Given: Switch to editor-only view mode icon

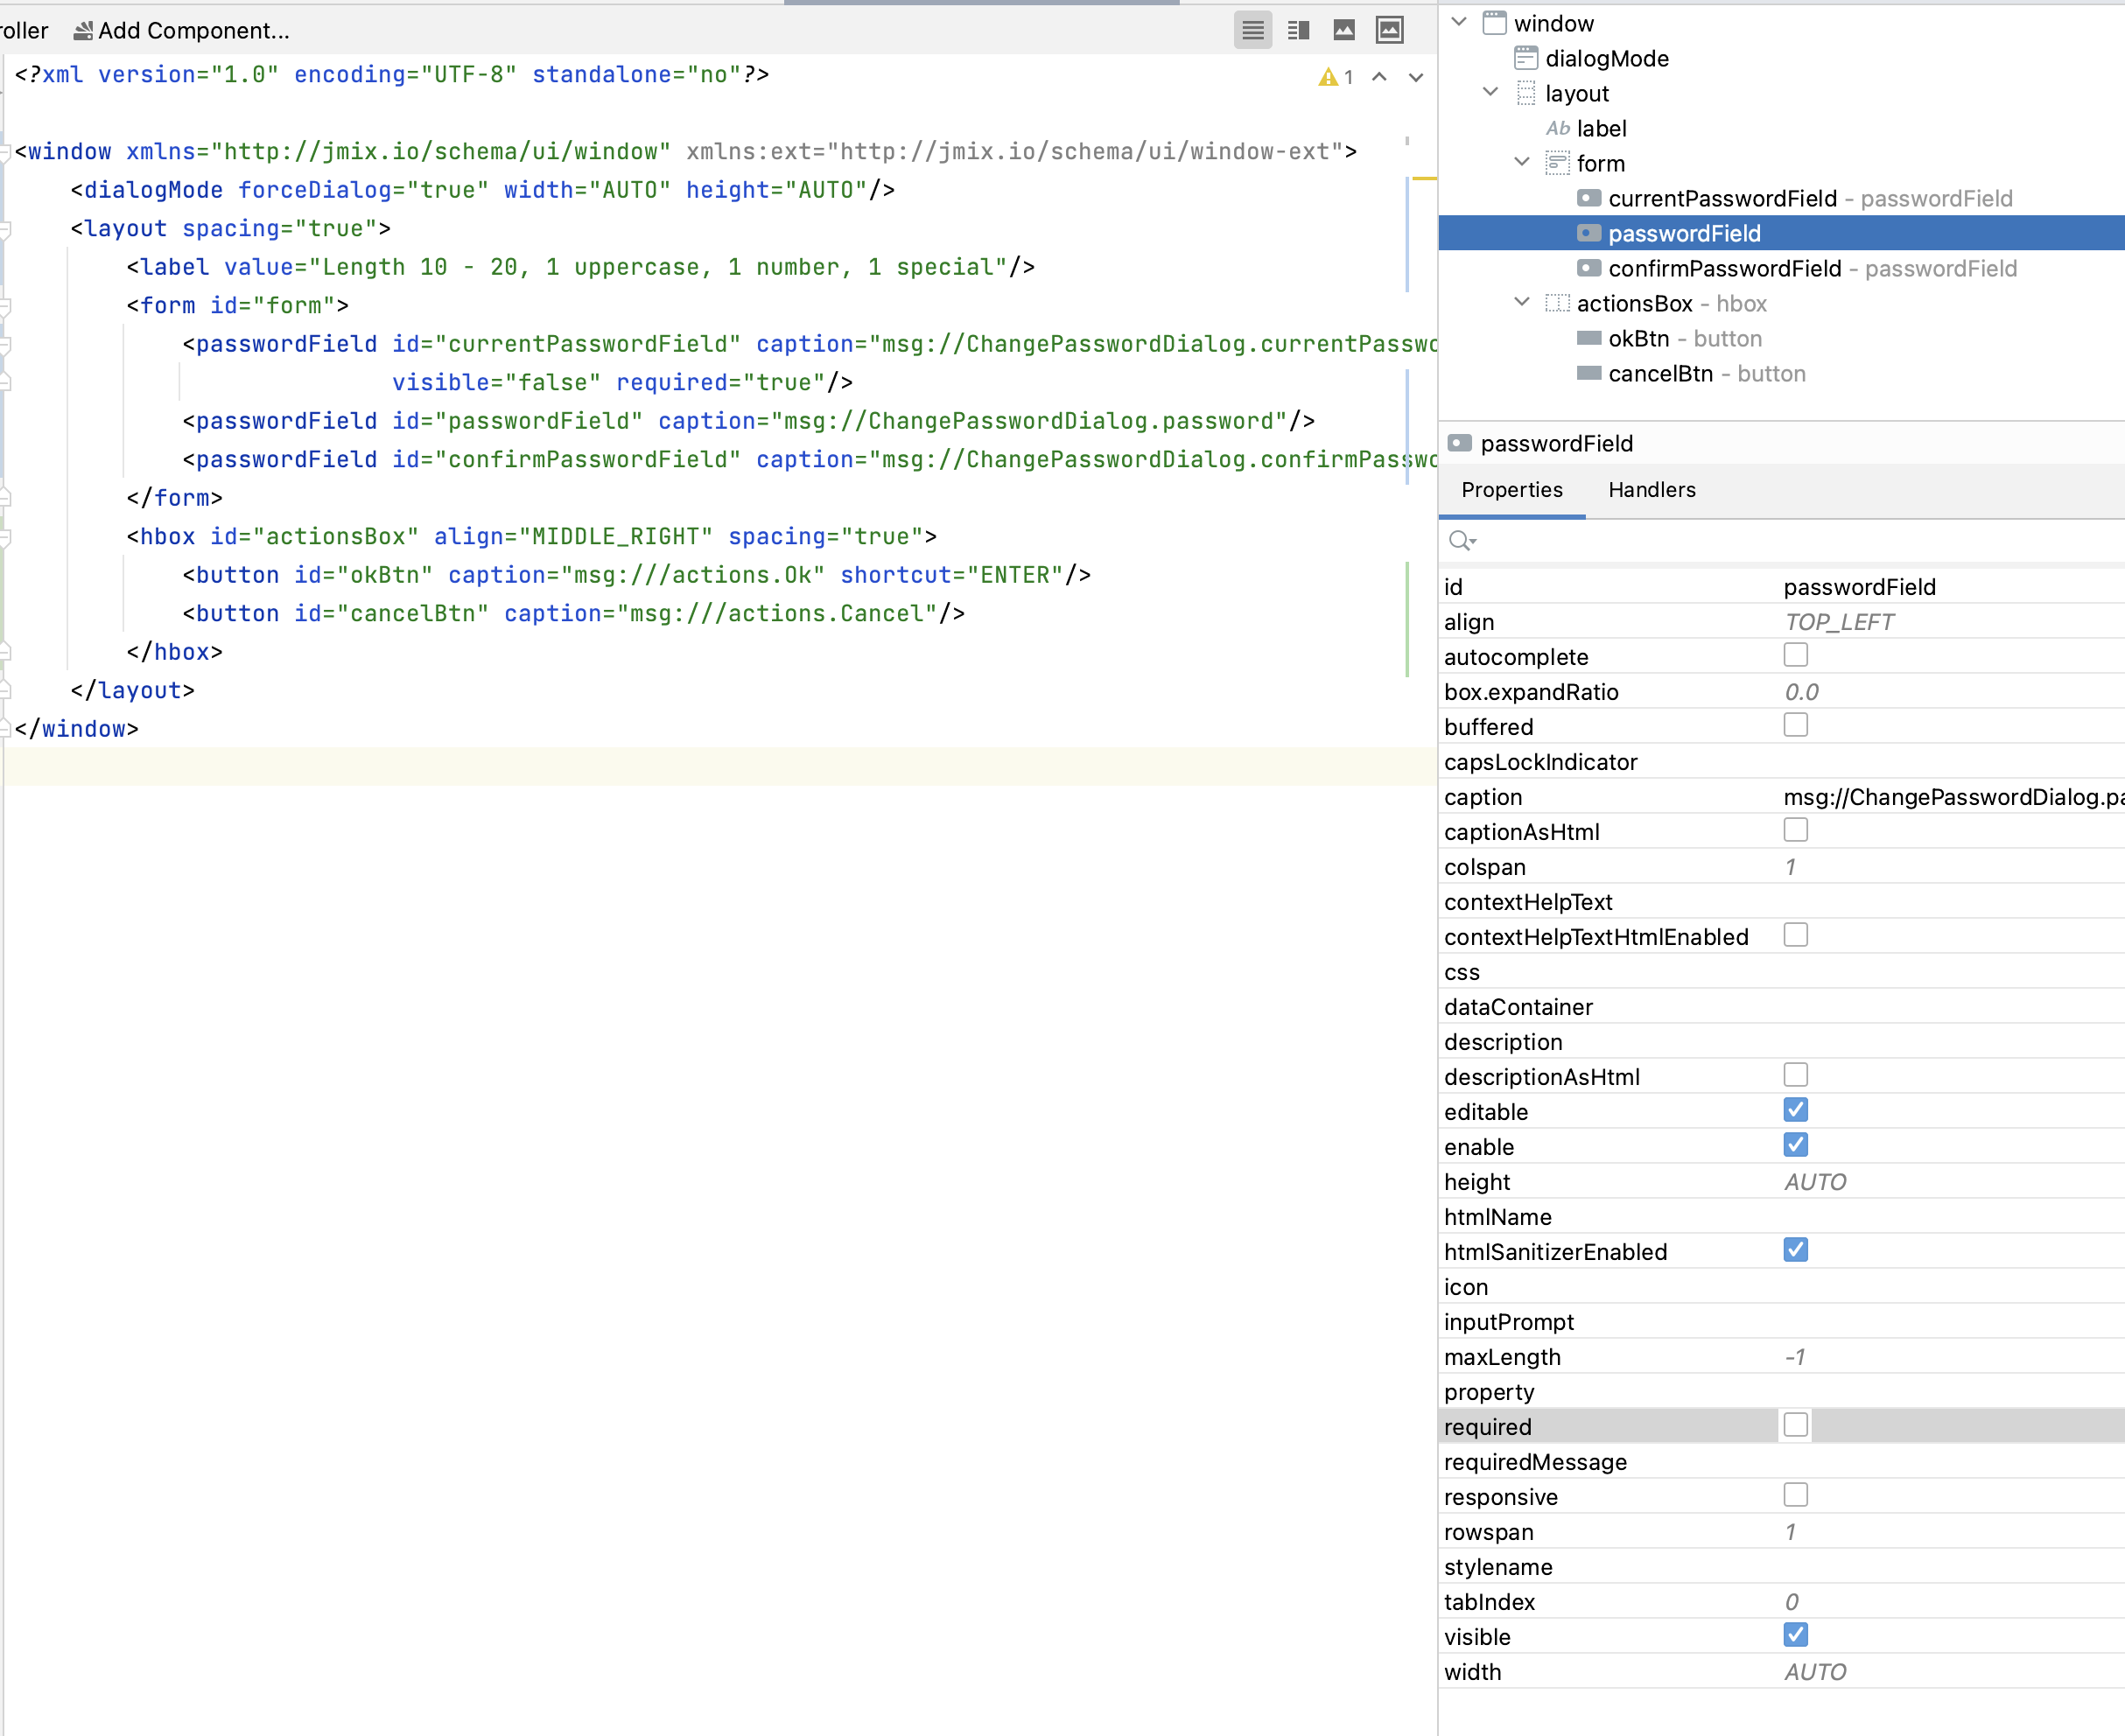Looking at the screenshot, I should (x=1252, y=30).
